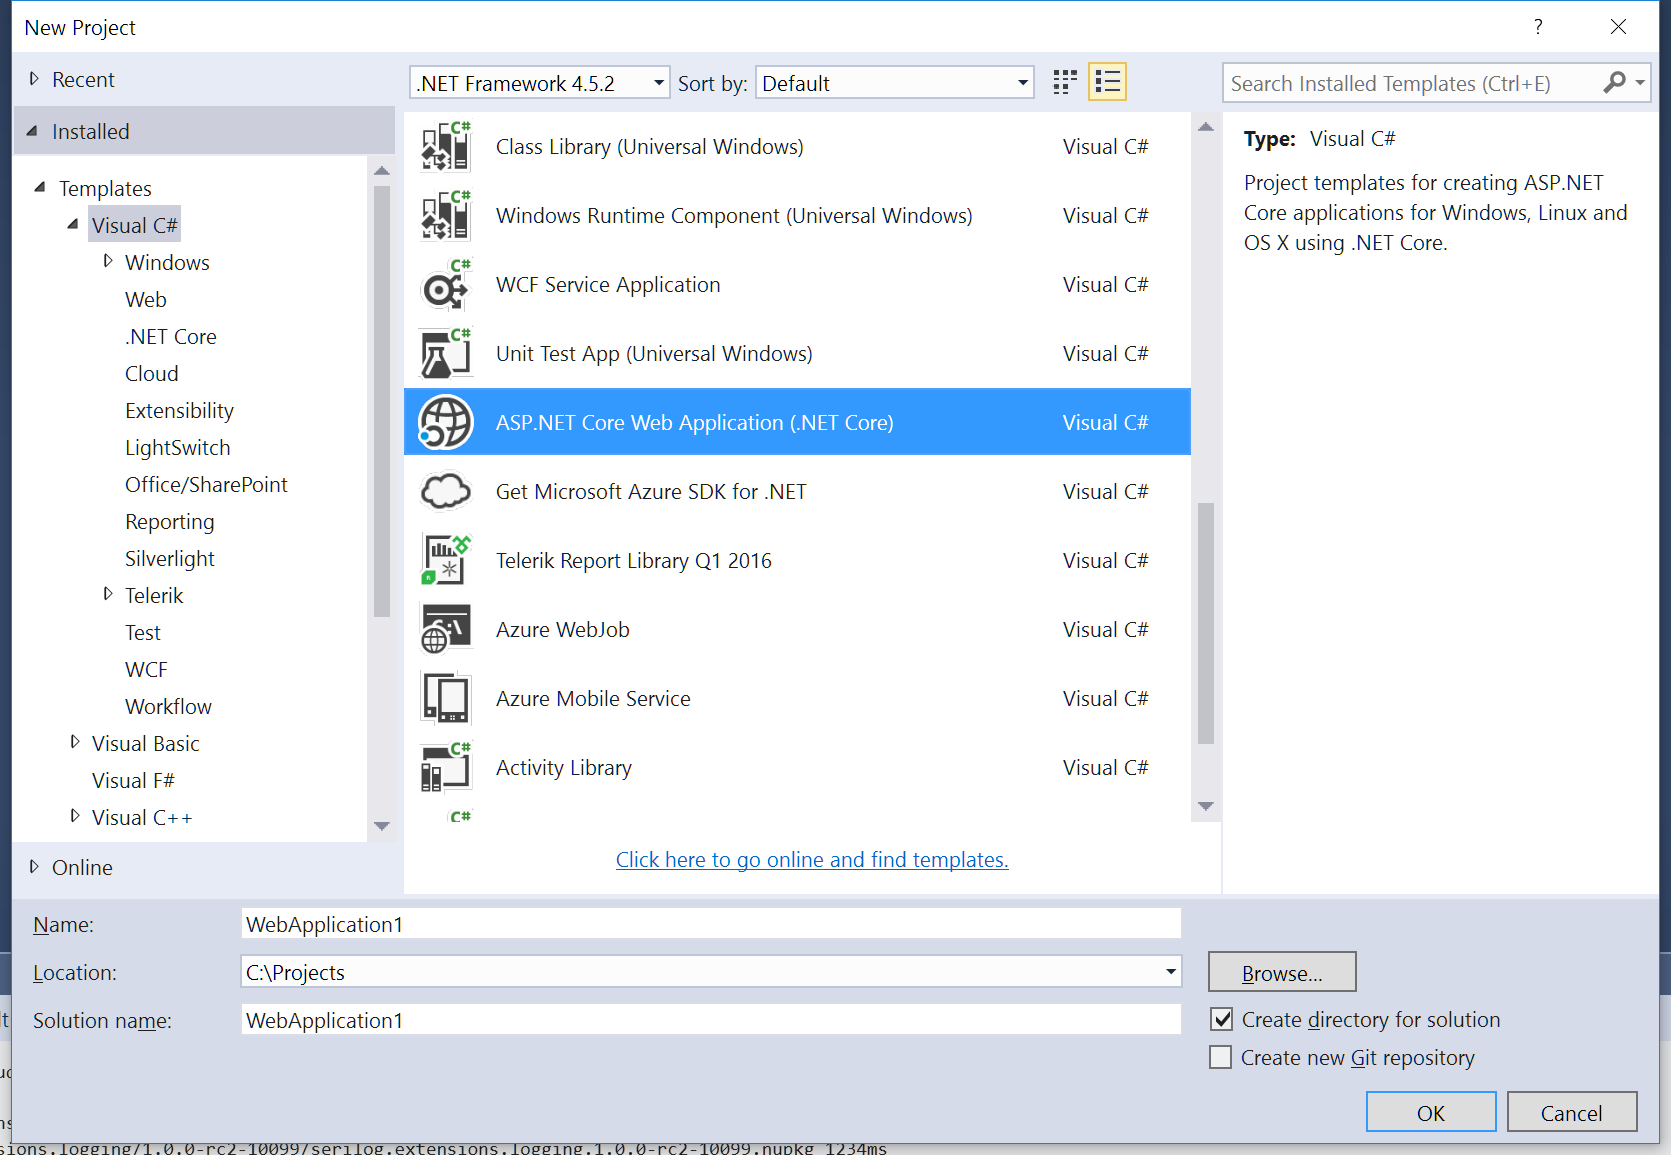Open the Location path dropdown arrow
1671x1155 pixels.
coord(1170,972)
